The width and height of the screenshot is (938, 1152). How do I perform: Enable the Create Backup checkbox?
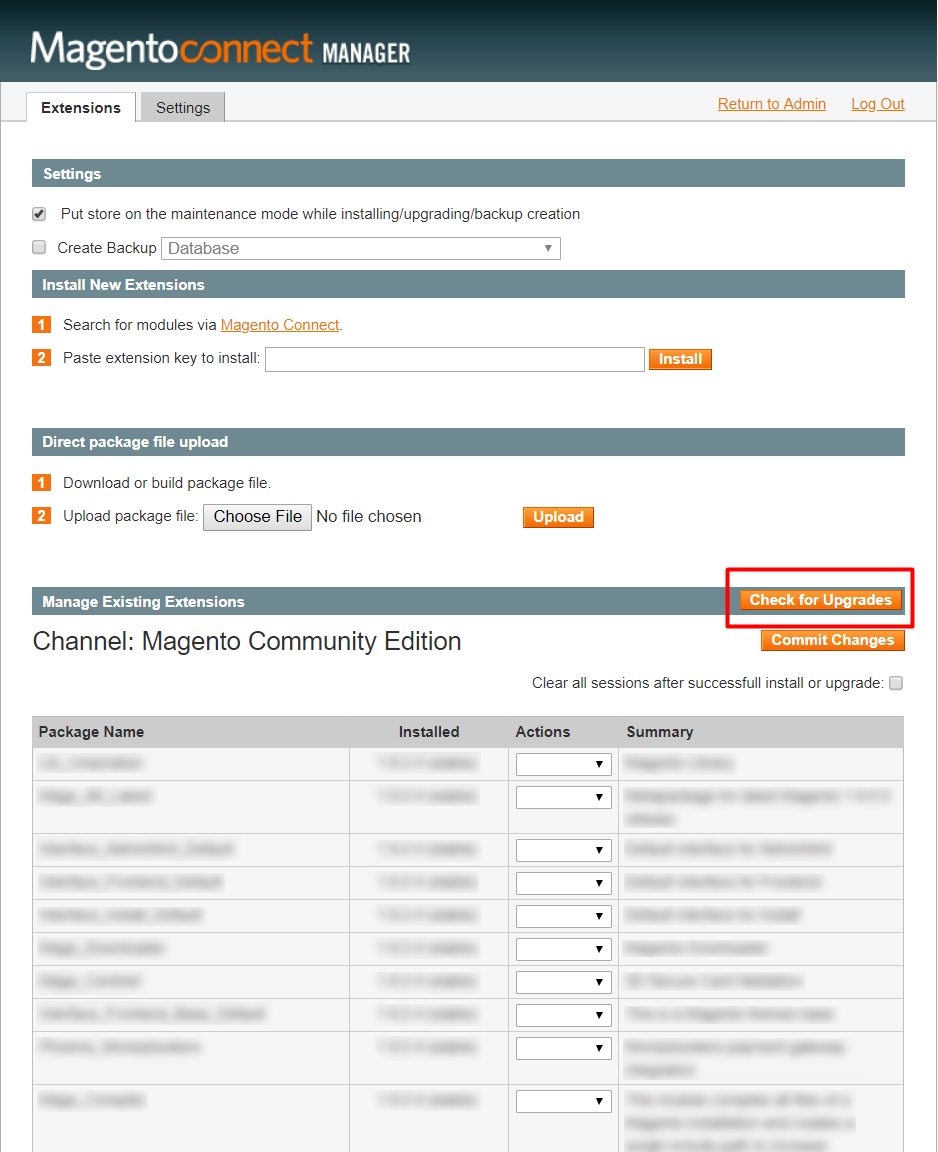coord(39,248)
